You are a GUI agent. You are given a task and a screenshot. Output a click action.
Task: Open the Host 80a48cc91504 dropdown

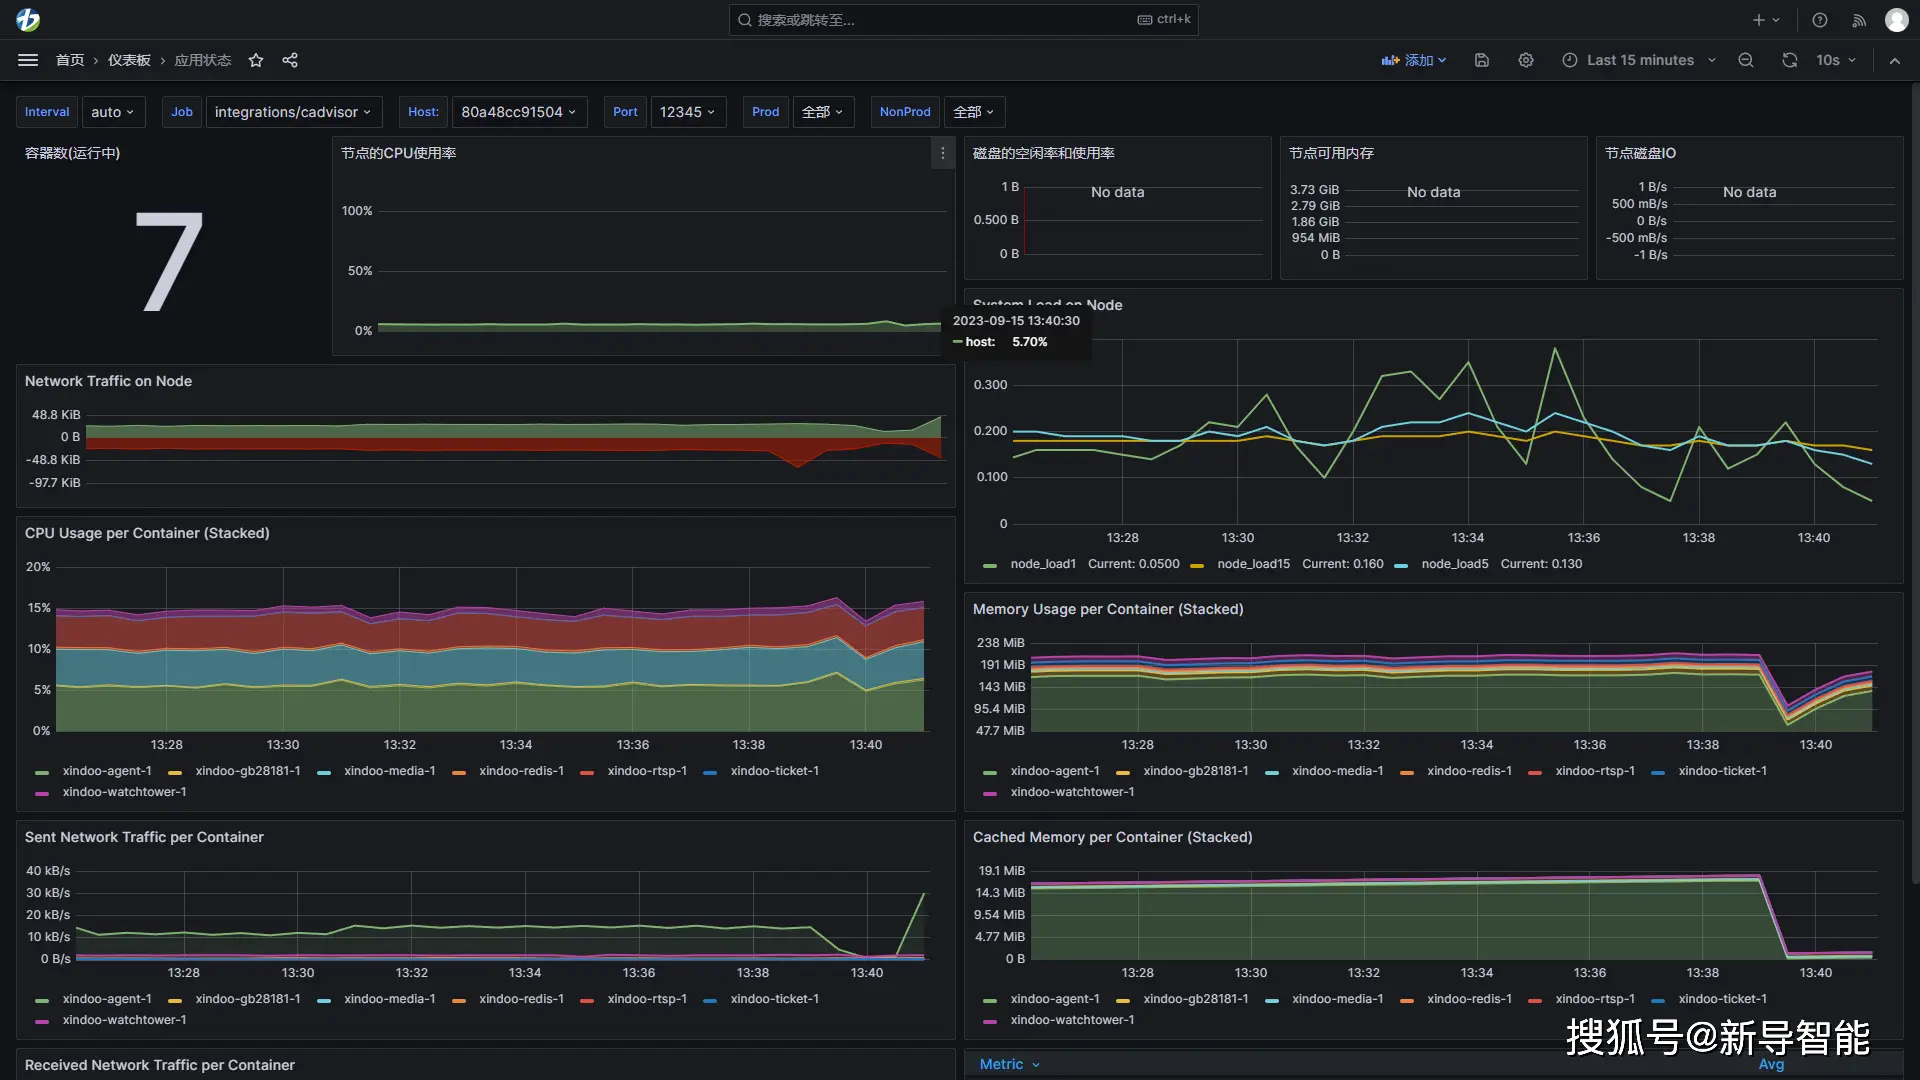tap(518, 112)
